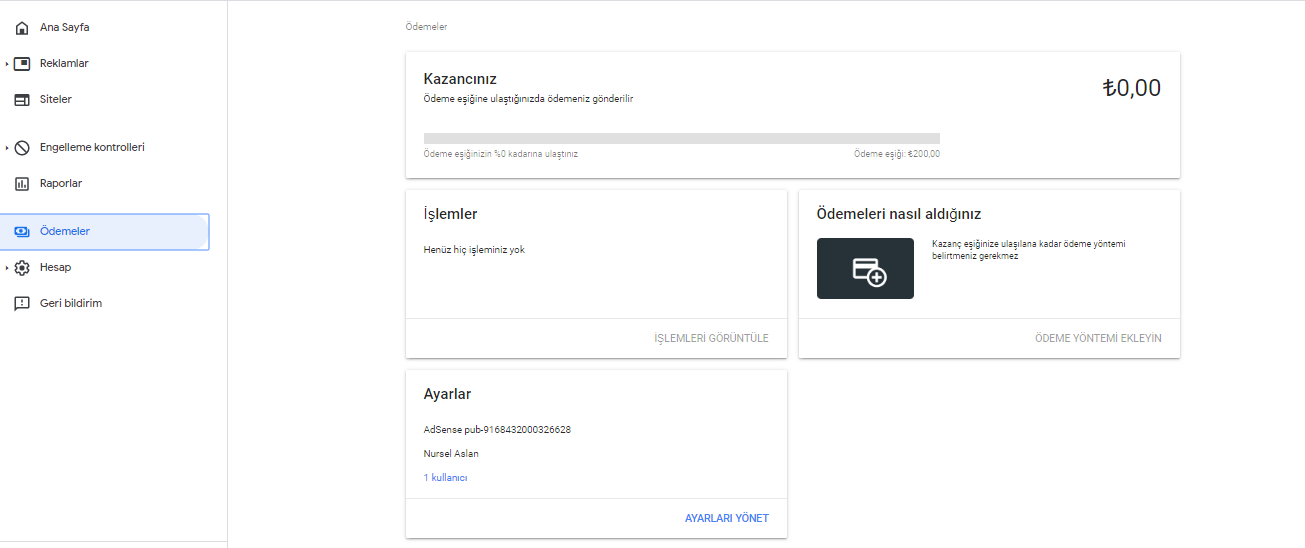
Task: Click the Ödeme eşiği: ₺200,00 label
Action: [x=897, y=154]
